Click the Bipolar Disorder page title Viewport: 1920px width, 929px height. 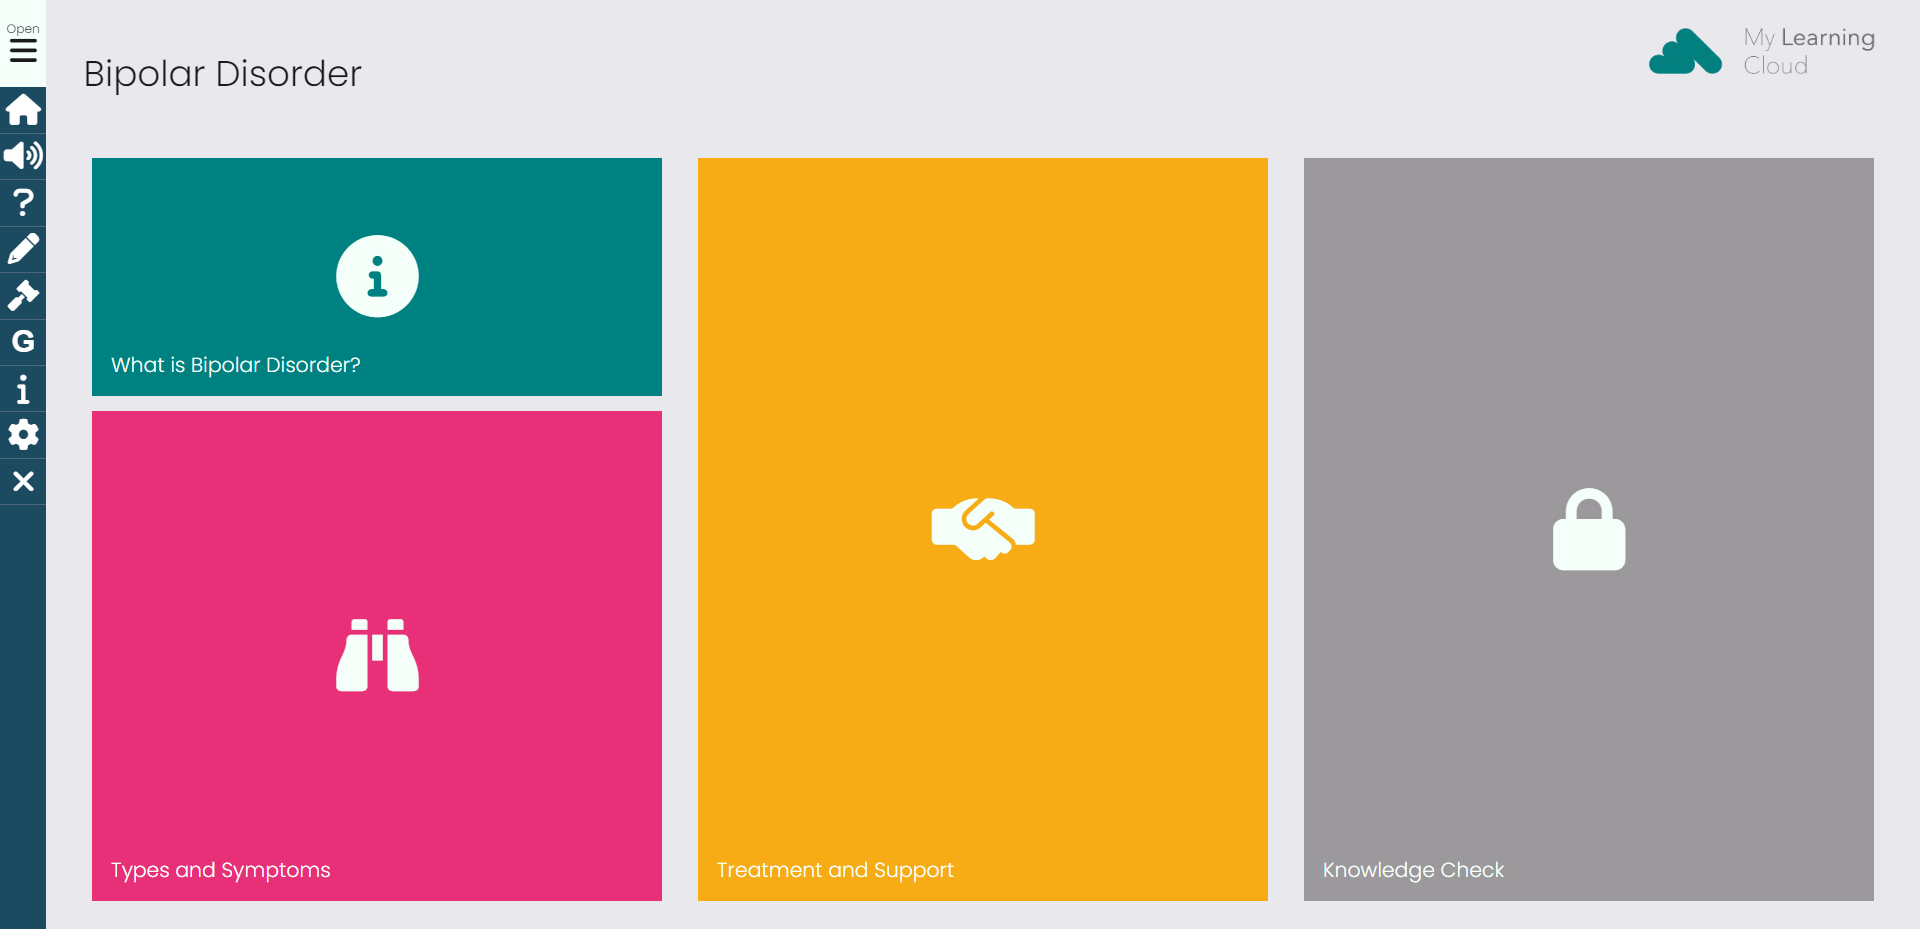222,74
